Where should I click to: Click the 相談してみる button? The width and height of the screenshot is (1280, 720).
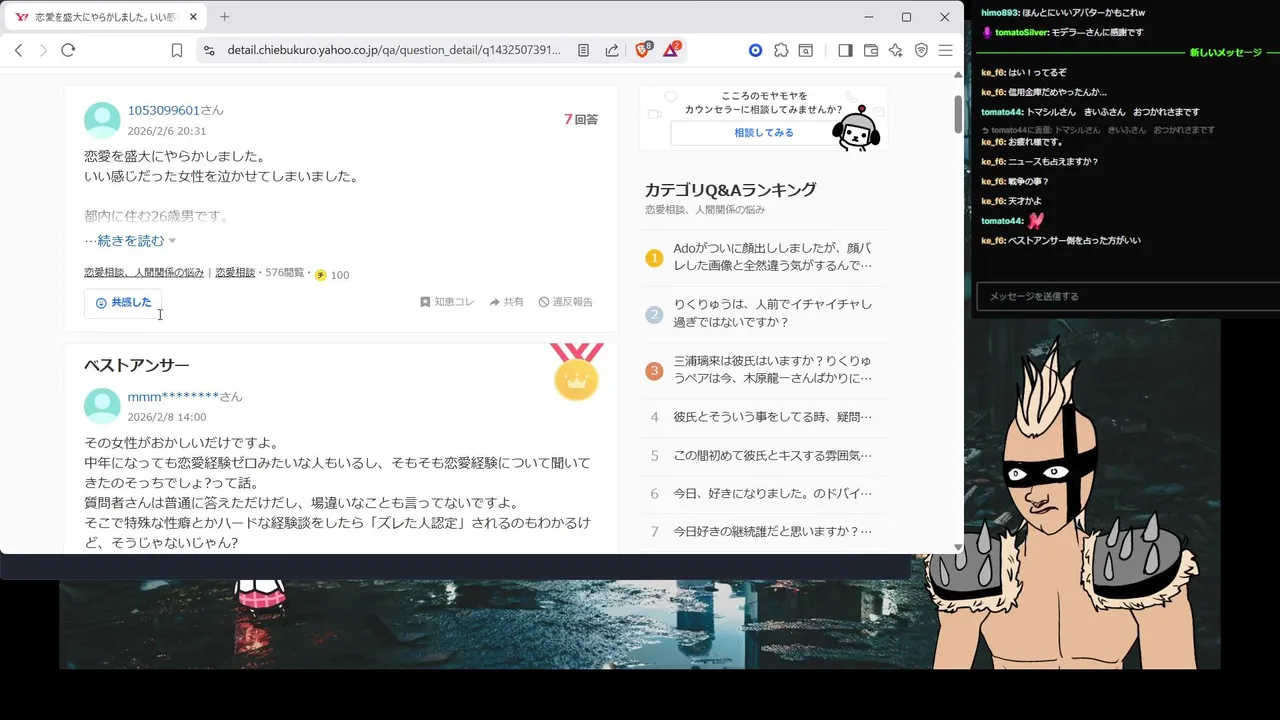click(x=763, y=133)
